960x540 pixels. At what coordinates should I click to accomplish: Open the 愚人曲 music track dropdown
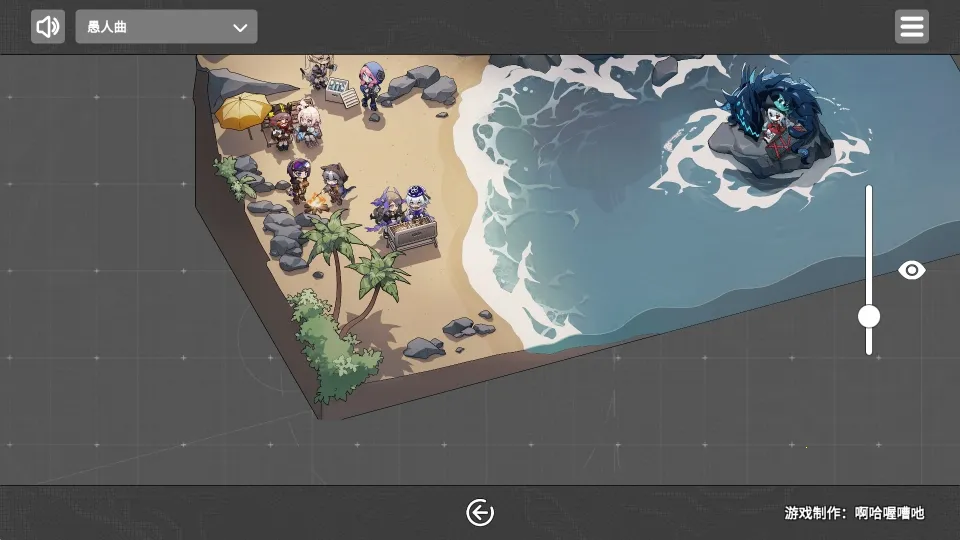click(165, 27)
